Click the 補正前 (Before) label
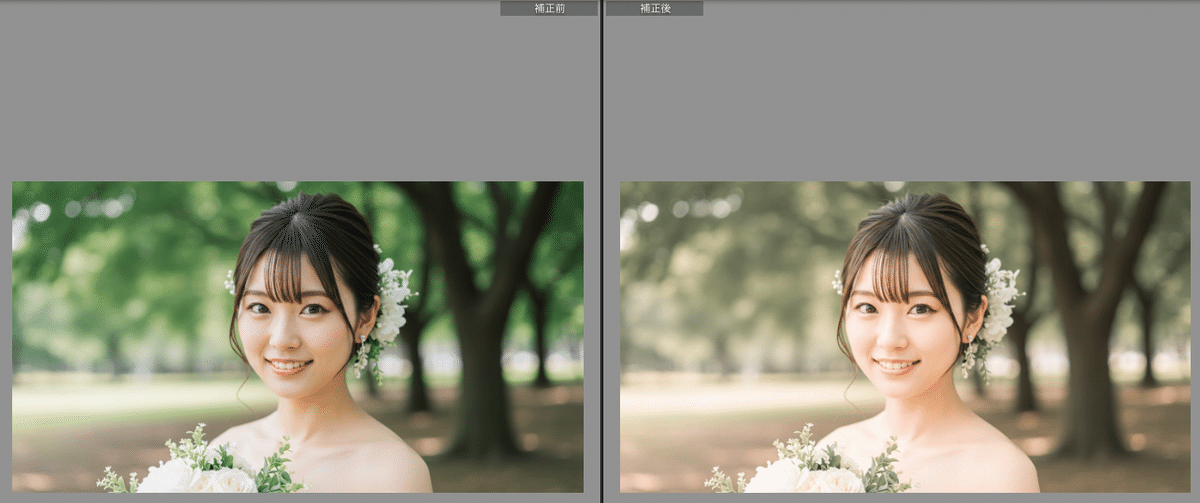The height and width of the screenshot is (503, 1200). click(548, 8)
